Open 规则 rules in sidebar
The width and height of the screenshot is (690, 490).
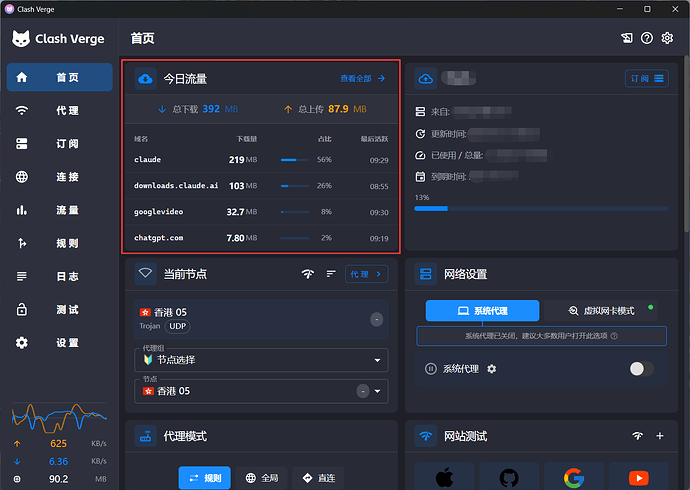pos(59,243)
